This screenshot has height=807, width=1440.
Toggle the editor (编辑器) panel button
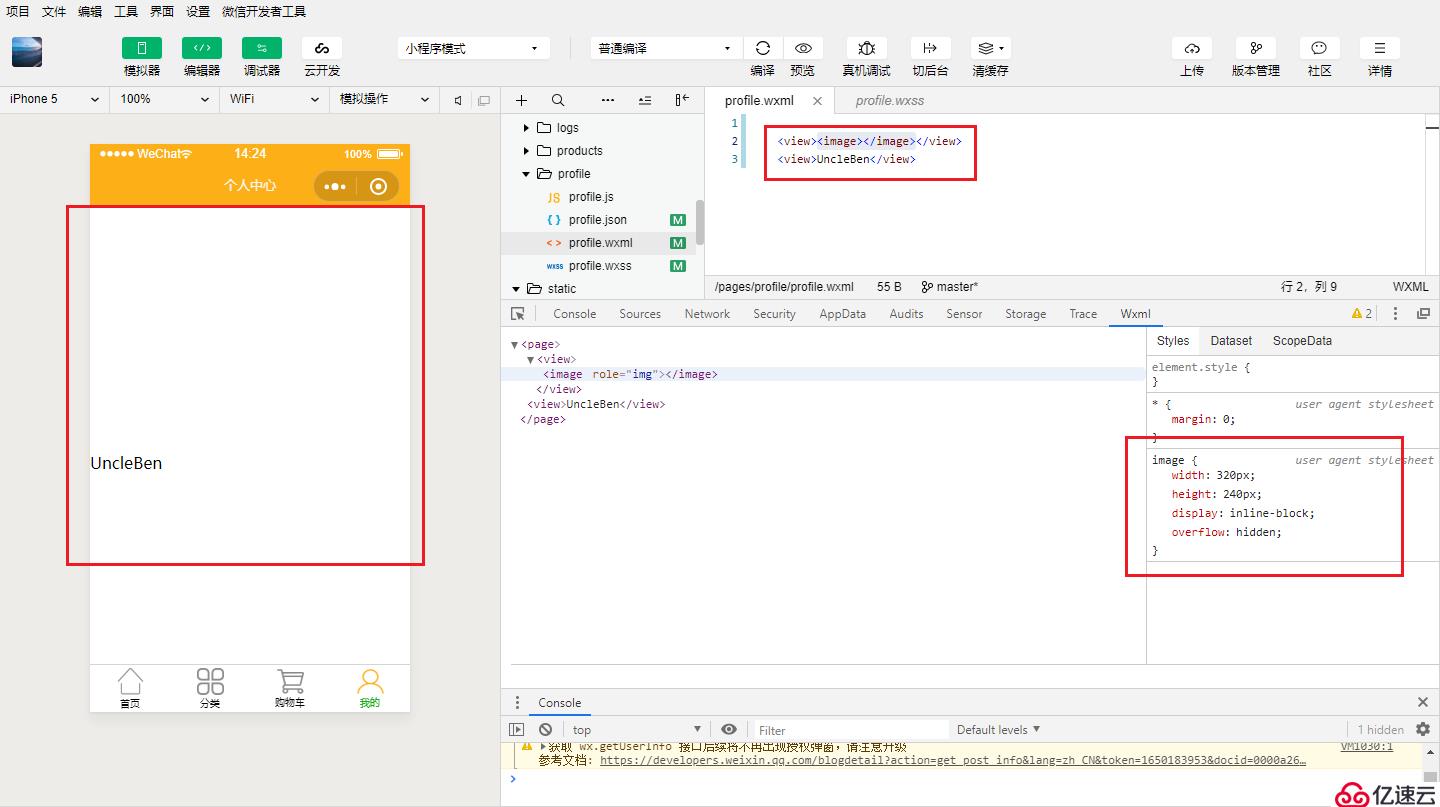coord(202,48)
